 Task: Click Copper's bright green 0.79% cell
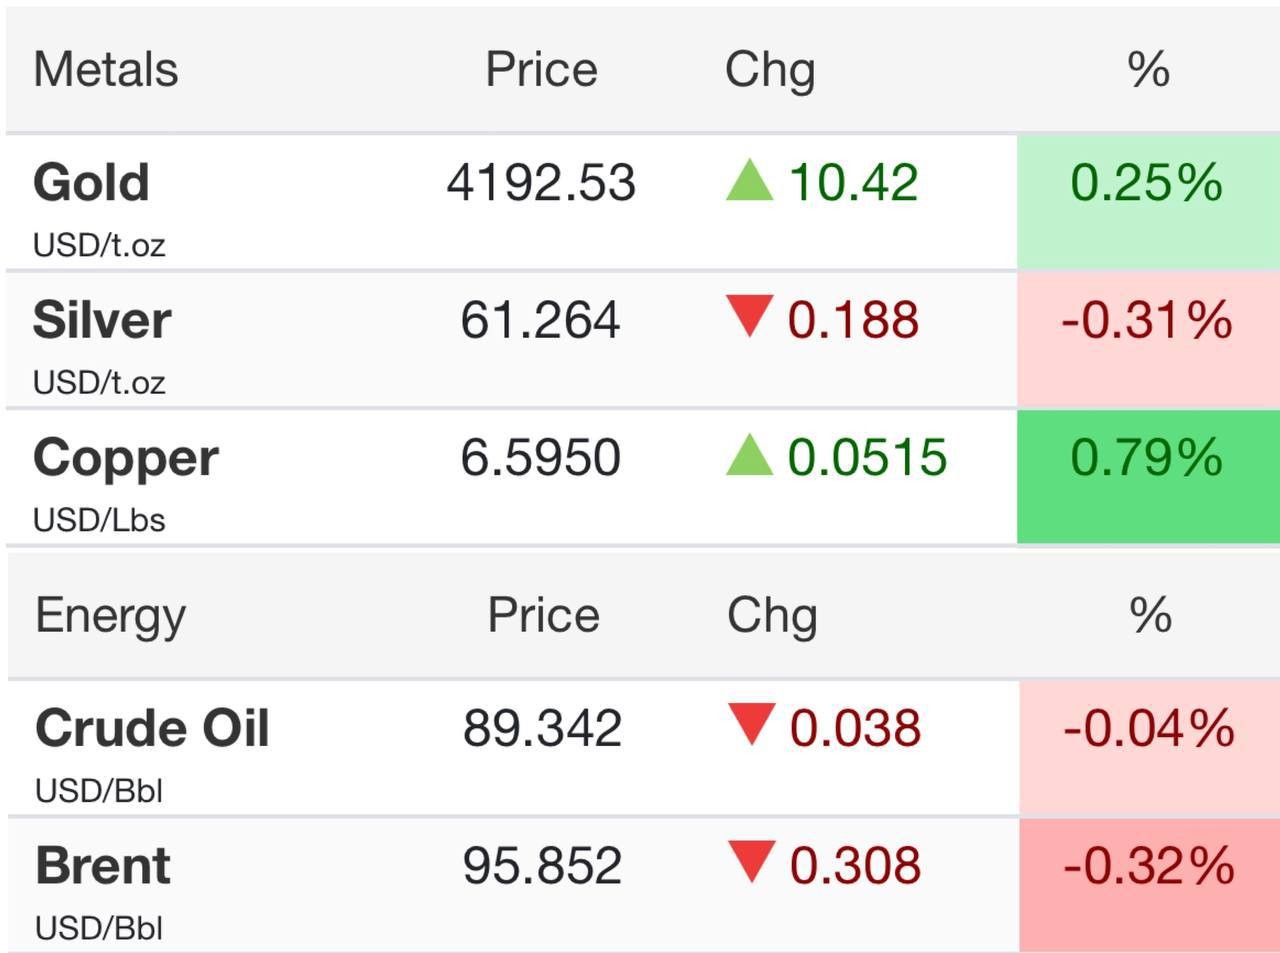click(x=1148, y=477)
